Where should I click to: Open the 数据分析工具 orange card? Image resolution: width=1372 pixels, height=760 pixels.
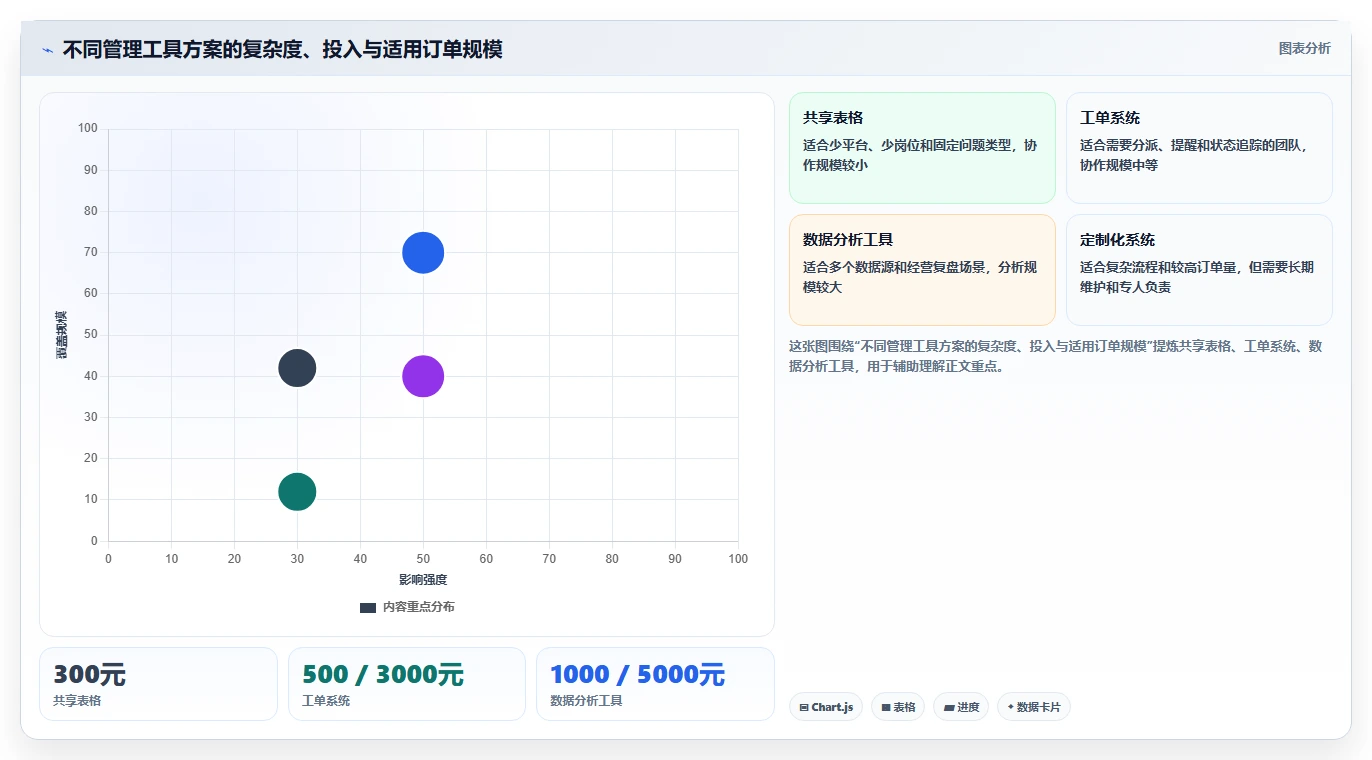point(922,270)
